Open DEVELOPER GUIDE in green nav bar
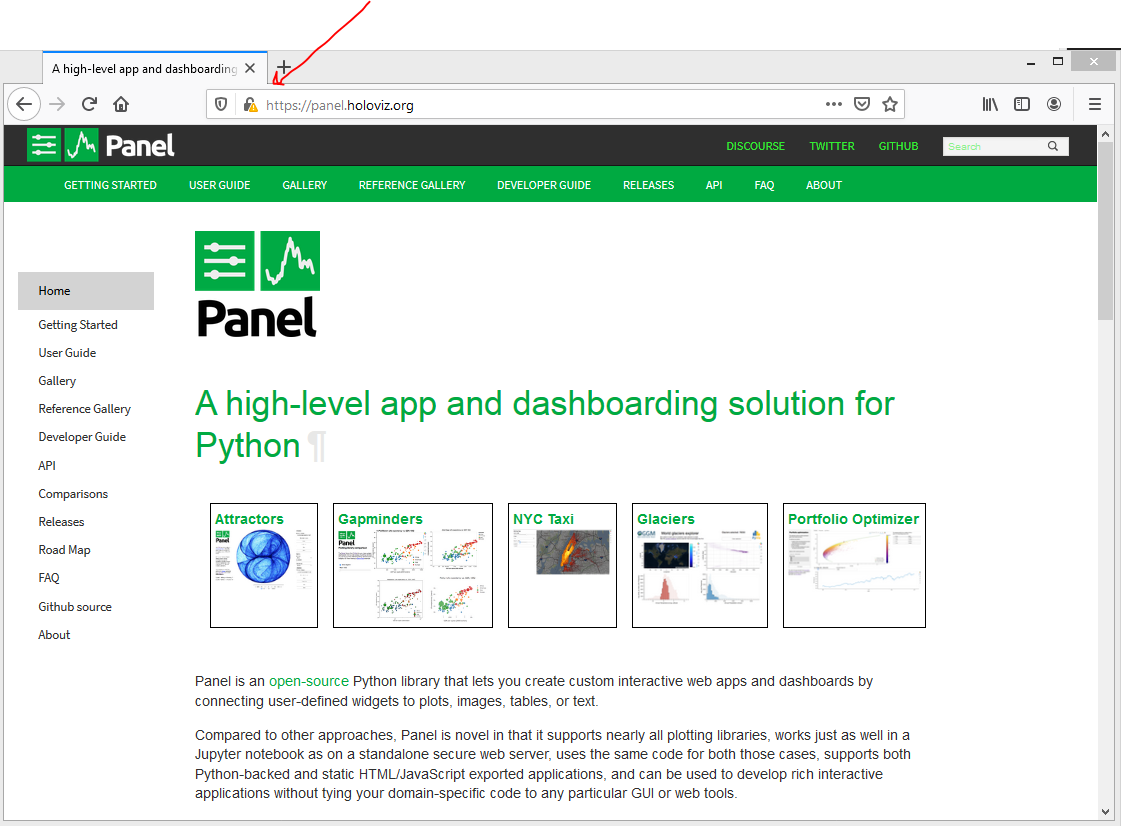This screenshot has height=826, width=1121. [x=544, y=185]
